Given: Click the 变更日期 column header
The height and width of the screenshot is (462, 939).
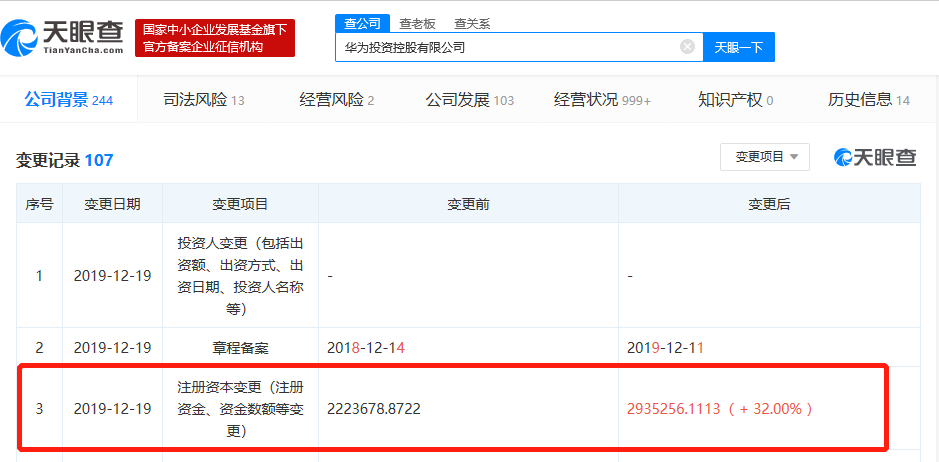Looking at the screenshot, I should tap(112, 204).
